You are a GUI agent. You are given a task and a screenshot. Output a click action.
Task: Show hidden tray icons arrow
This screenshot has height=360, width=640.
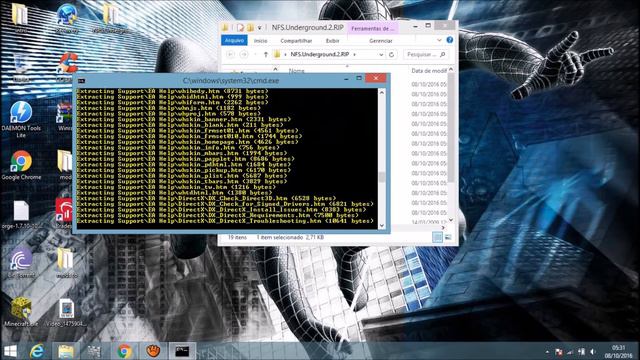547,352
